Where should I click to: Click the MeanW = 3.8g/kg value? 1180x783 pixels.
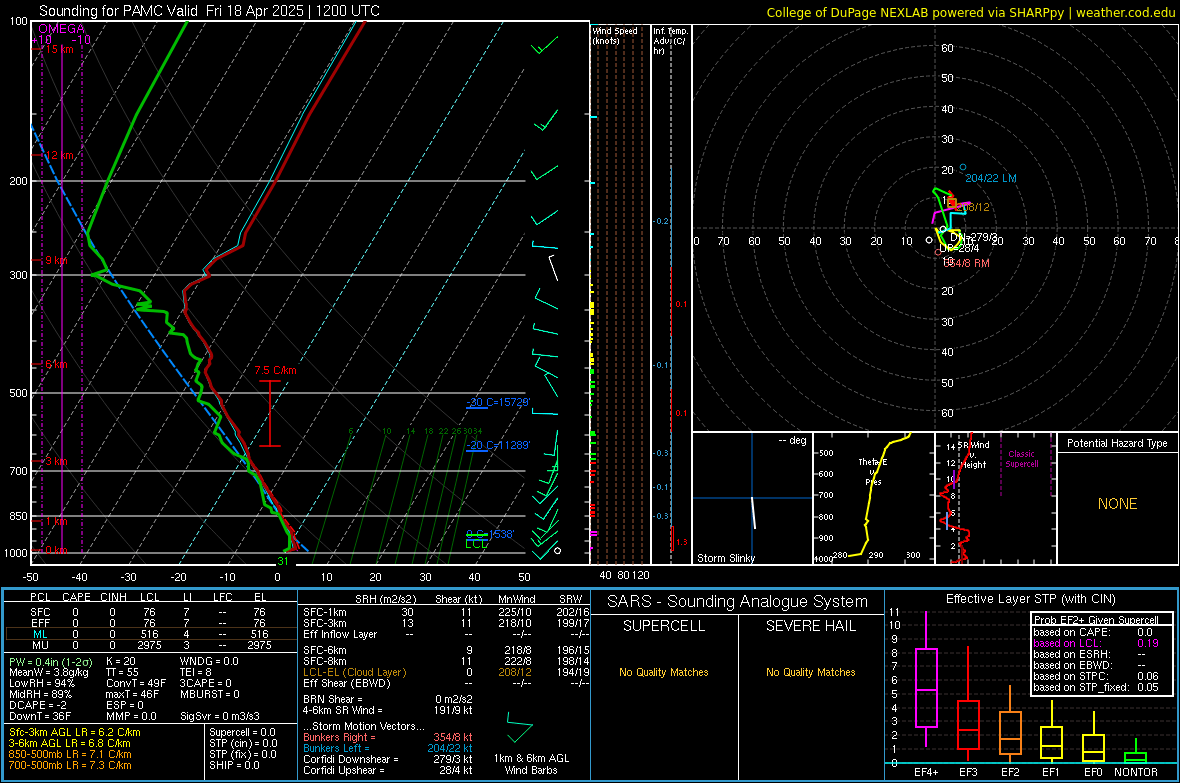[x=49, y=672]
